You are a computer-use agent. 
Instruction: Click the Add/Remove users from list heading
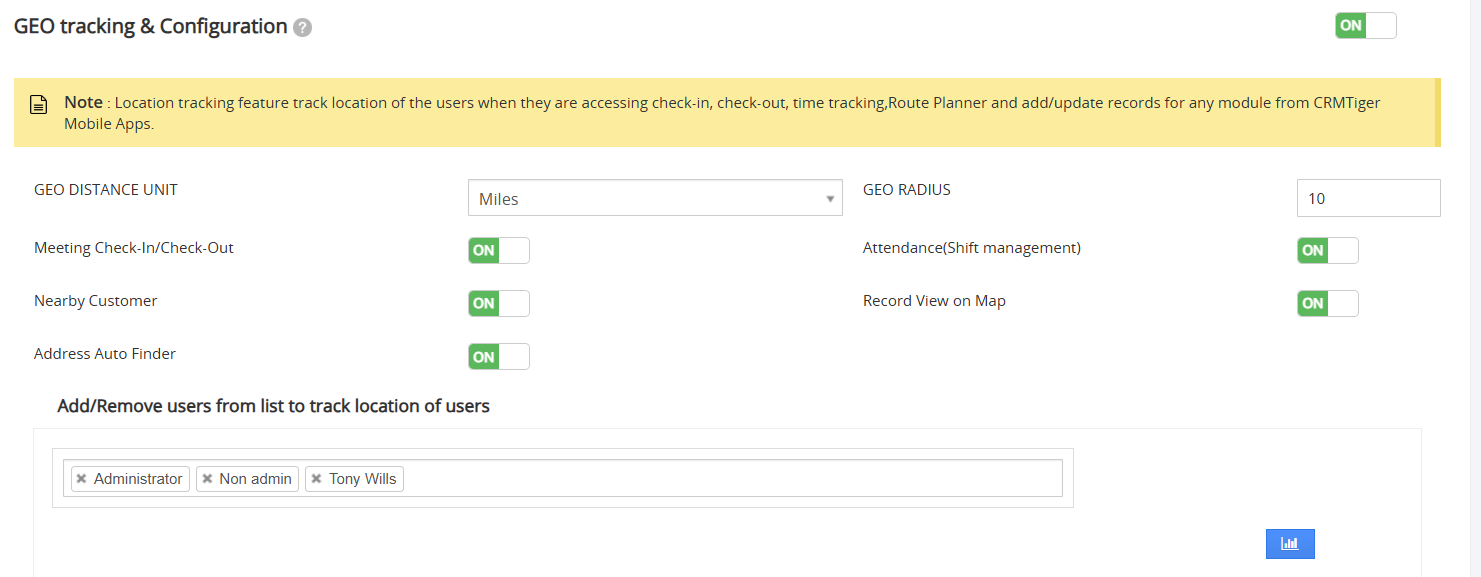(274, 406)
